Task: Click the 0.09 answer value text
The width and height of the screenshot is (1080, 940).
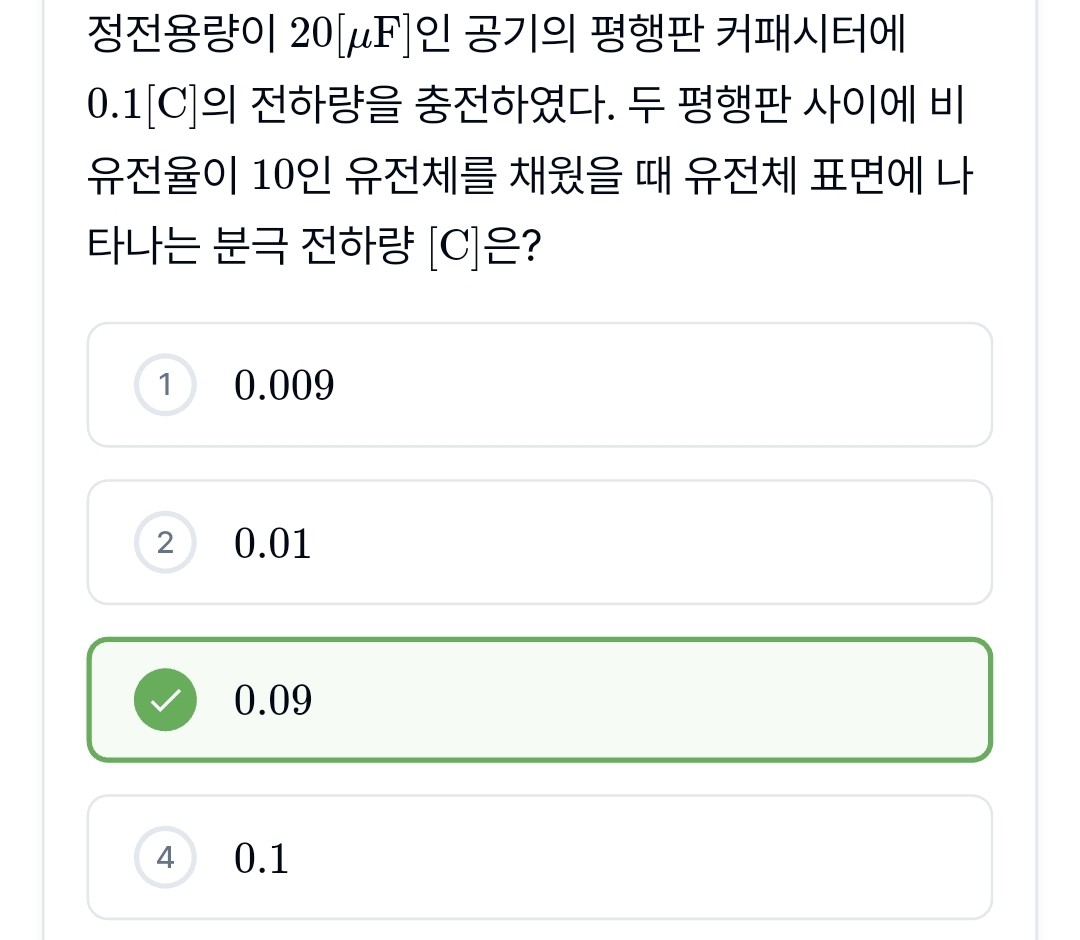Action: 273,701
